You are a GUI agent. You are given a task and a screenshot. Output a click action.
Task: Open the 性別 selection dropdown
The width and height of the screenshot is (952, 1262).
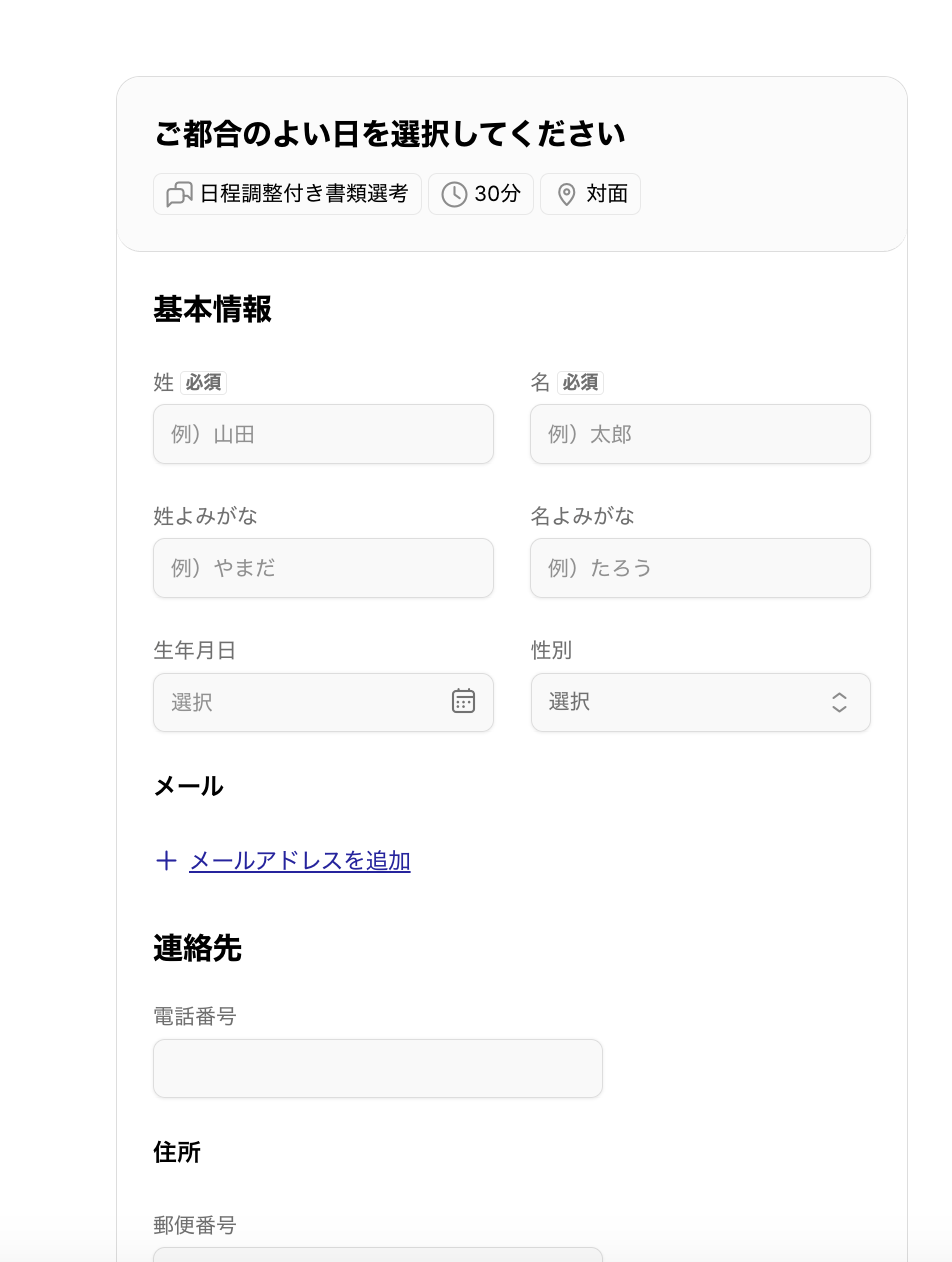point(700,702)
